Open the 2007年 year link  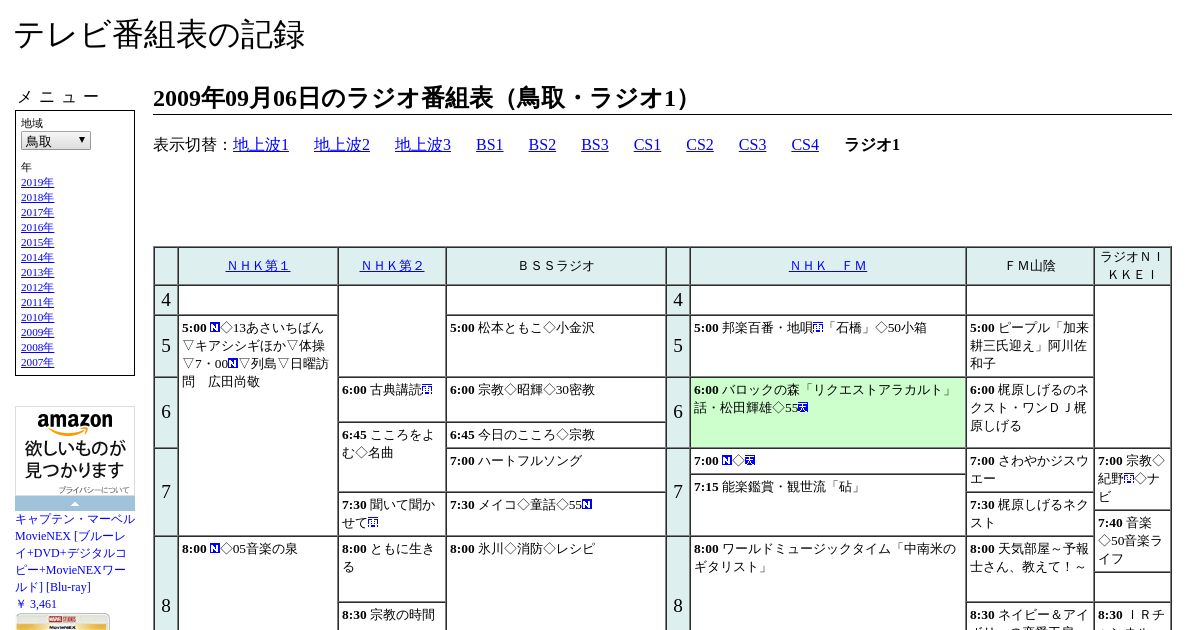37,362
